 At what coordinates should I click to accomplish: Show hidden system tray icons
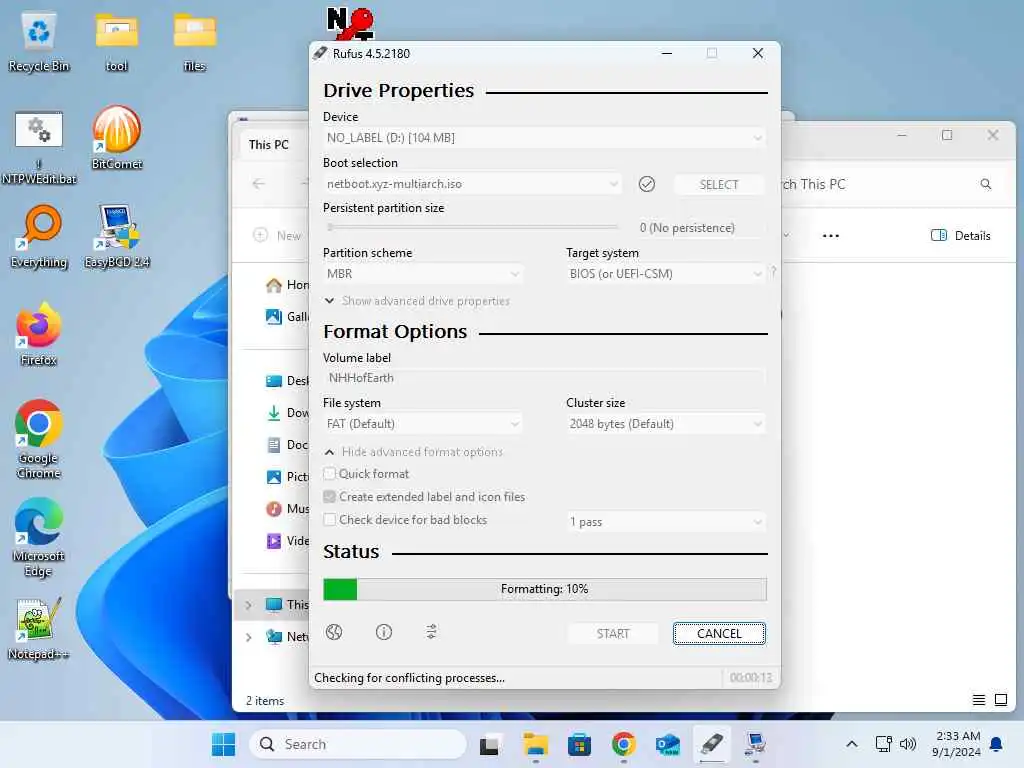[852, 744]
